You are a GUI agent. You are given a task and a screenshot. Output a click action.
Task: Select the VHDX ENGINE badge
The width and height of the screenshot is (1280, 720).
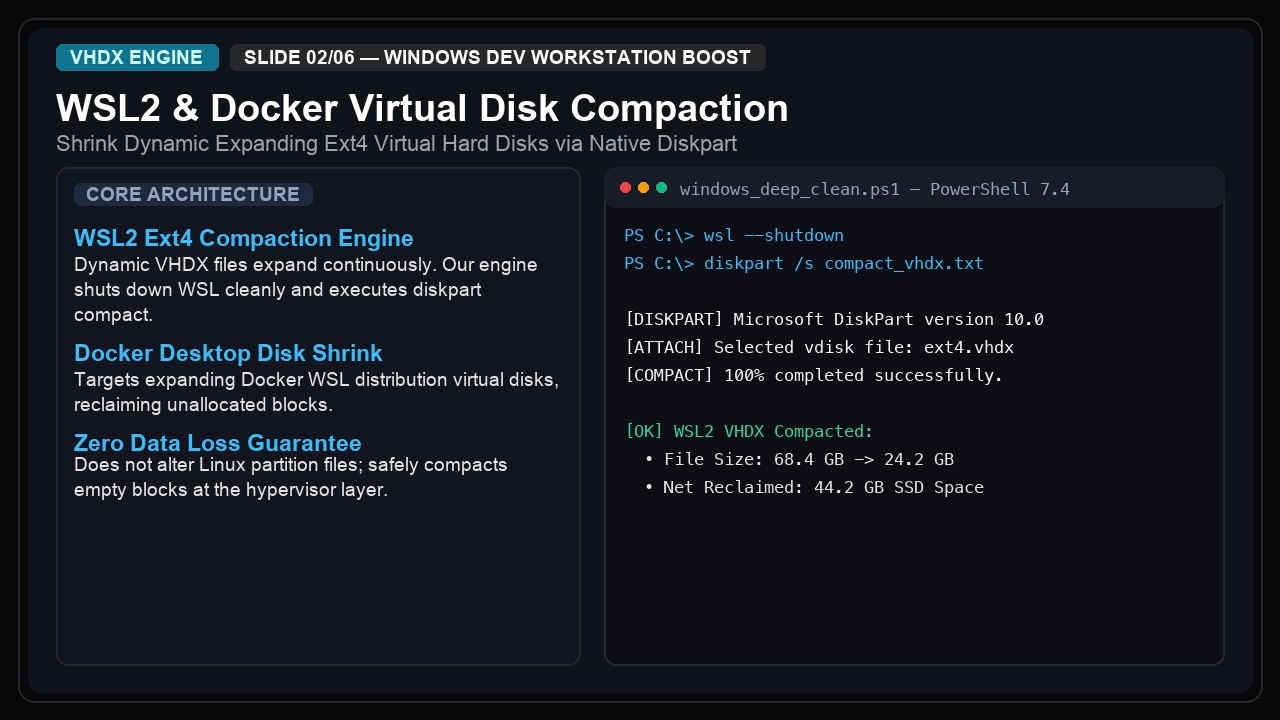click(x=137, y=58)
